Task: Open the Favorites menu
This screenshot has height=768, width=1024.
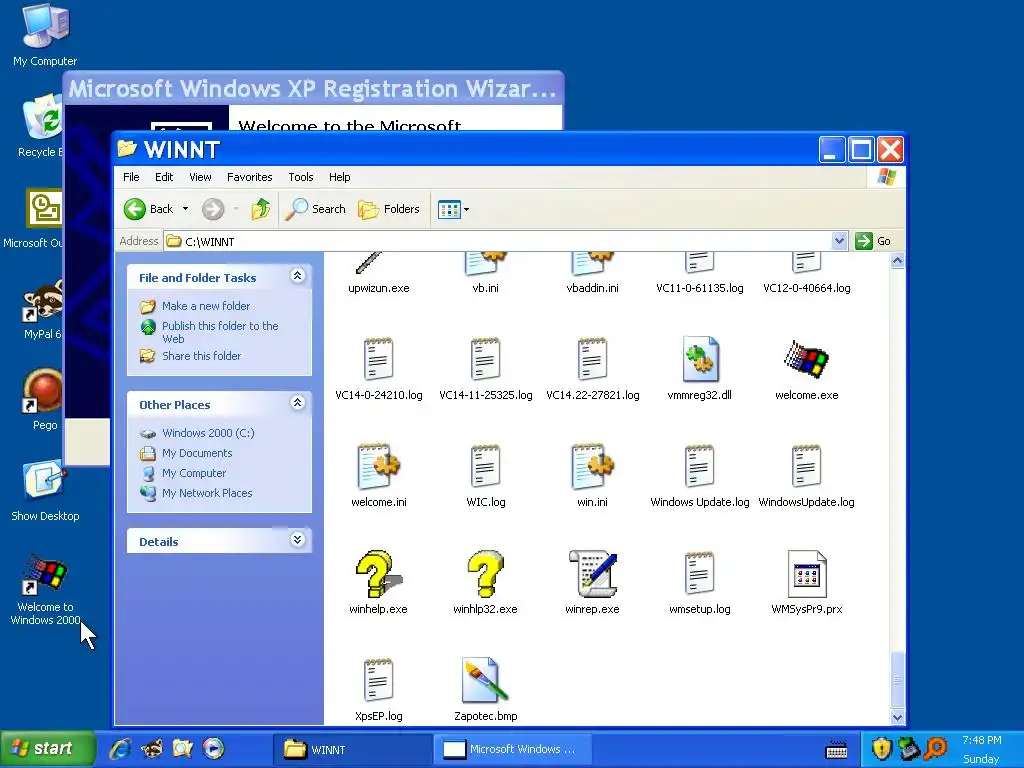Action: tap(249, 177)
